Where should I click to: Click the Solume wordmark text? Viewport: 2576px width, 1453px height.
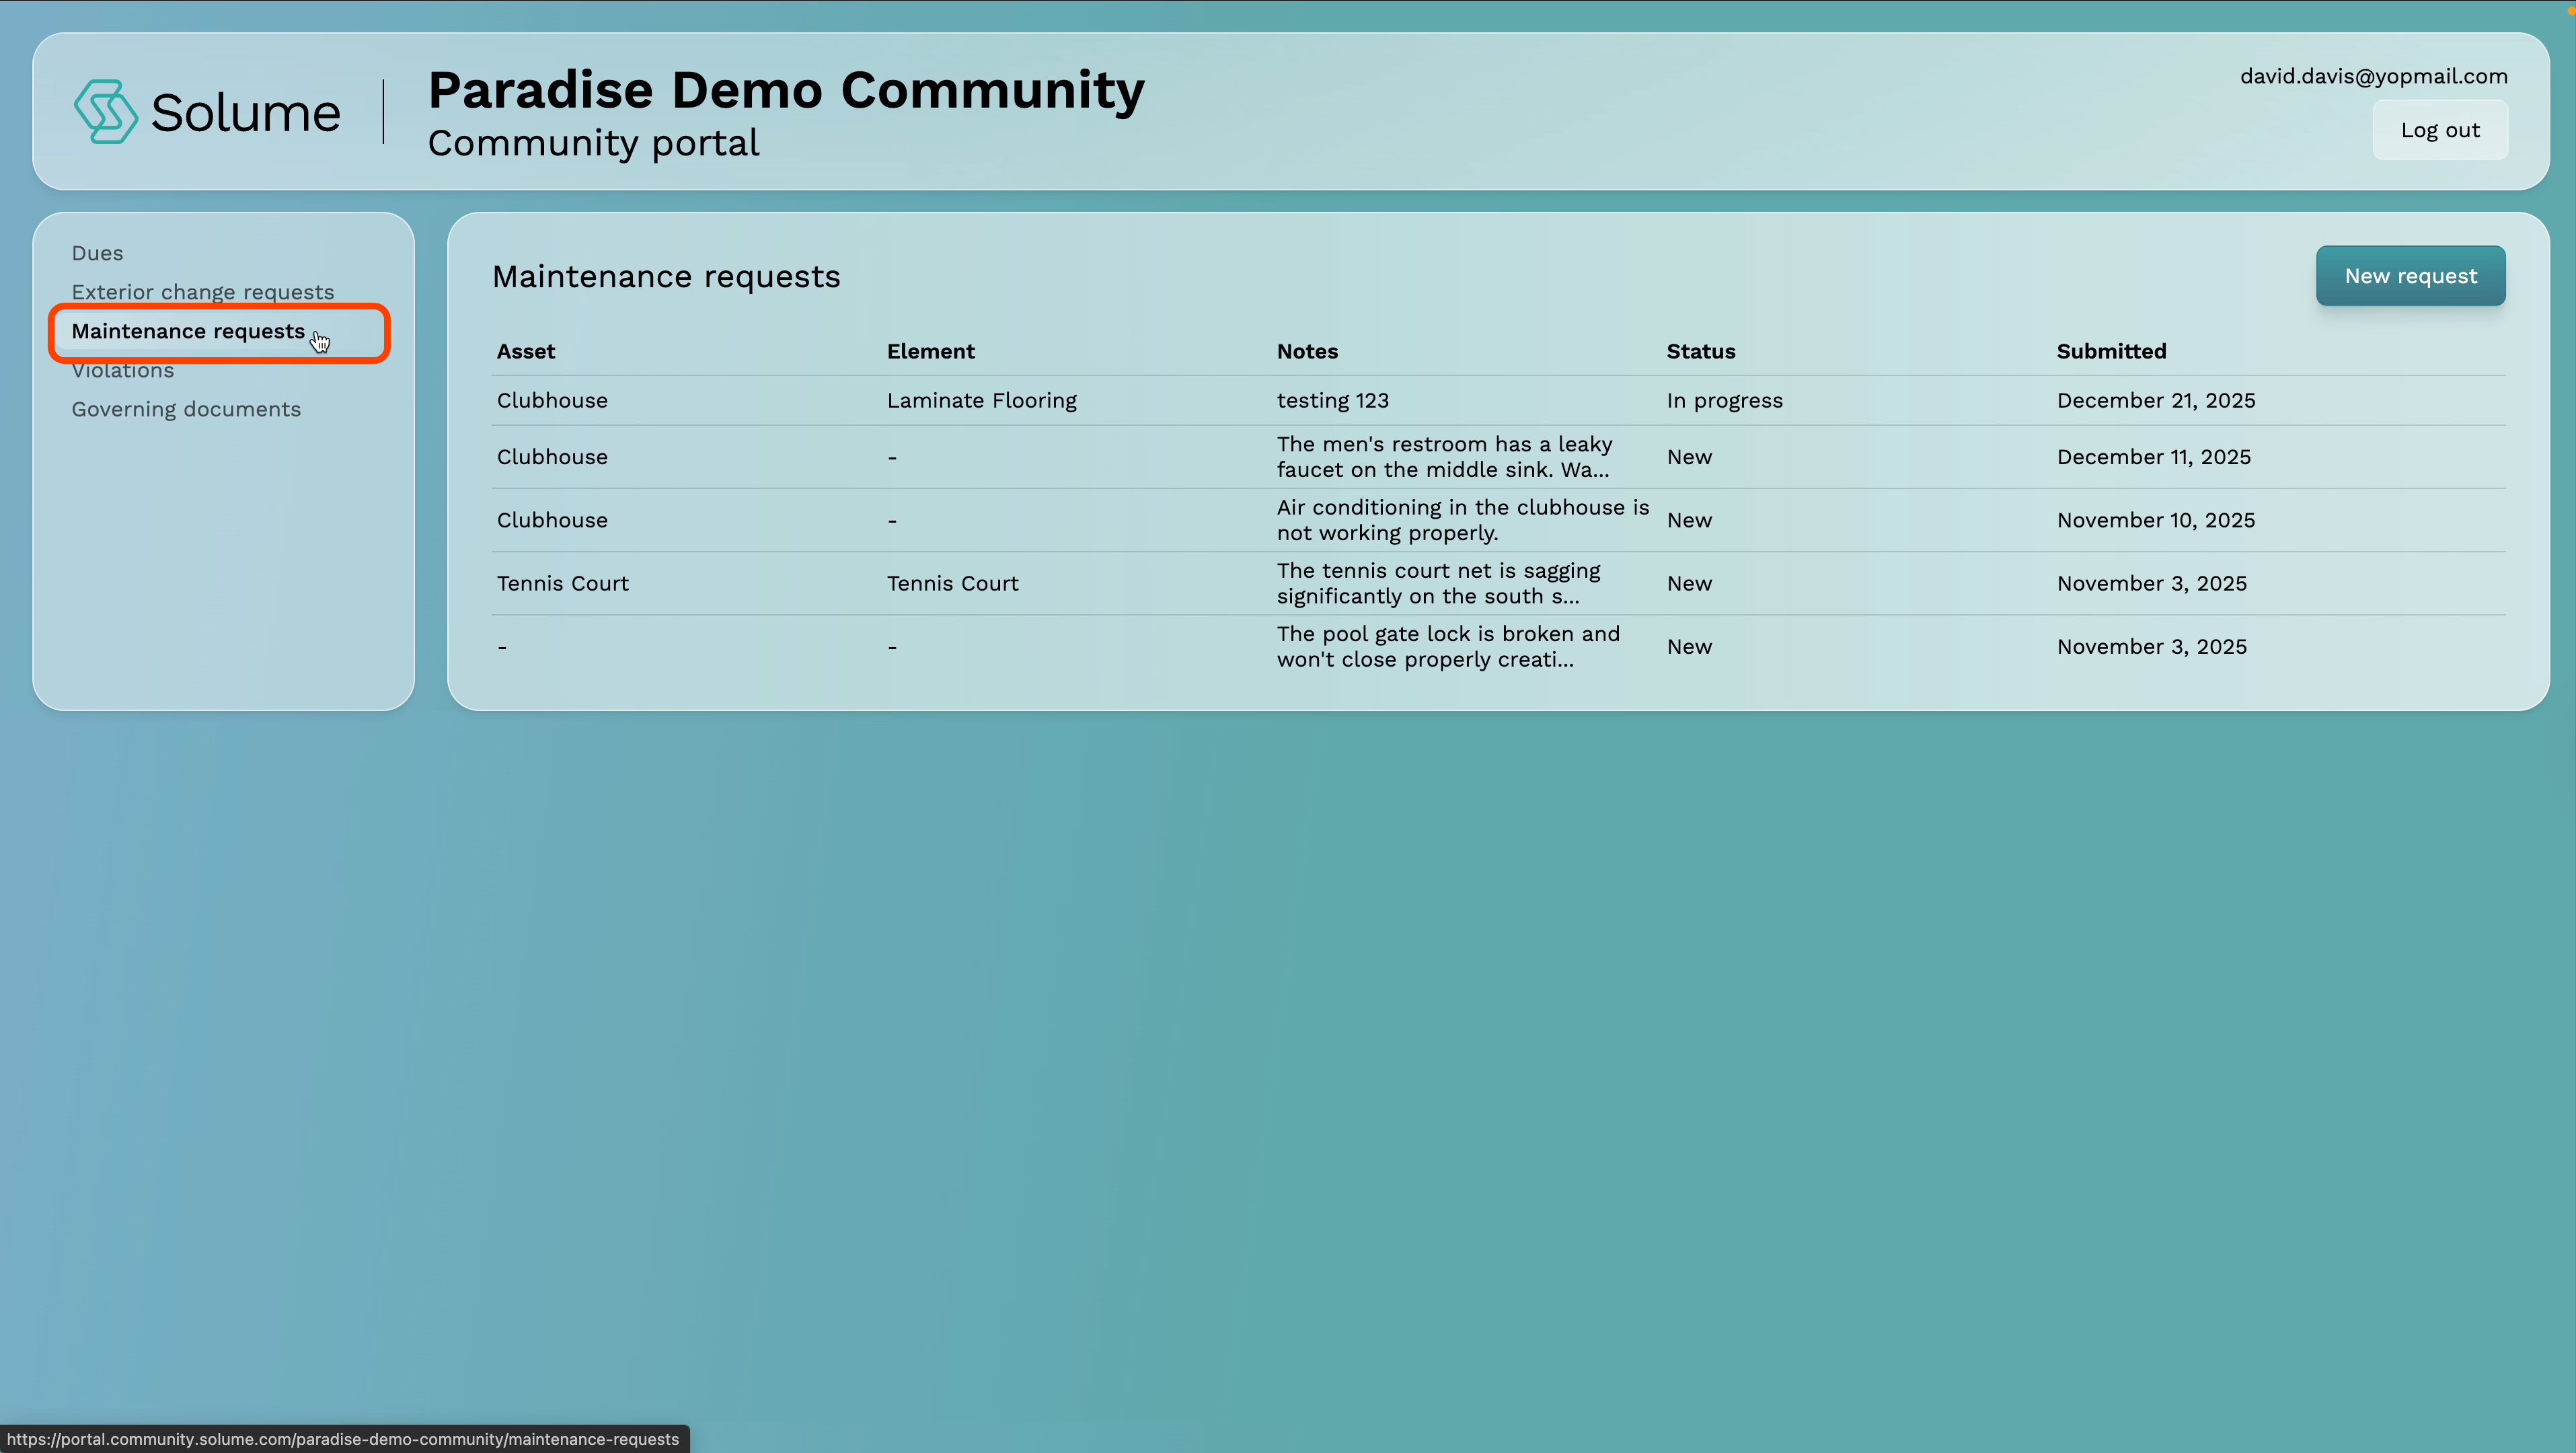click(x=245, y=112)
